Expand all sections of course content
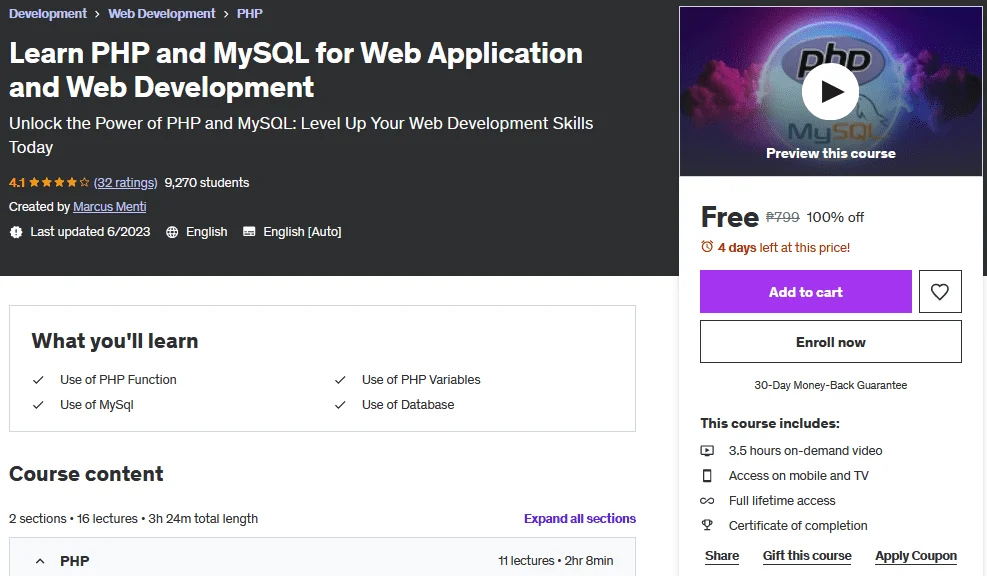 [x=580, y=518]
